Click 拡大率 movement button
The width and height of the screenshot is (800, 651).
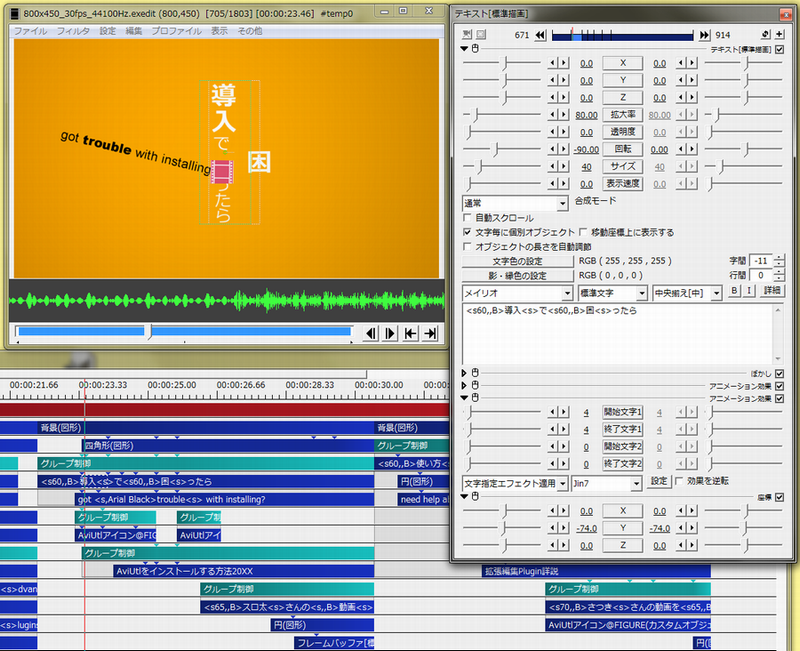[x=623, y=115]
